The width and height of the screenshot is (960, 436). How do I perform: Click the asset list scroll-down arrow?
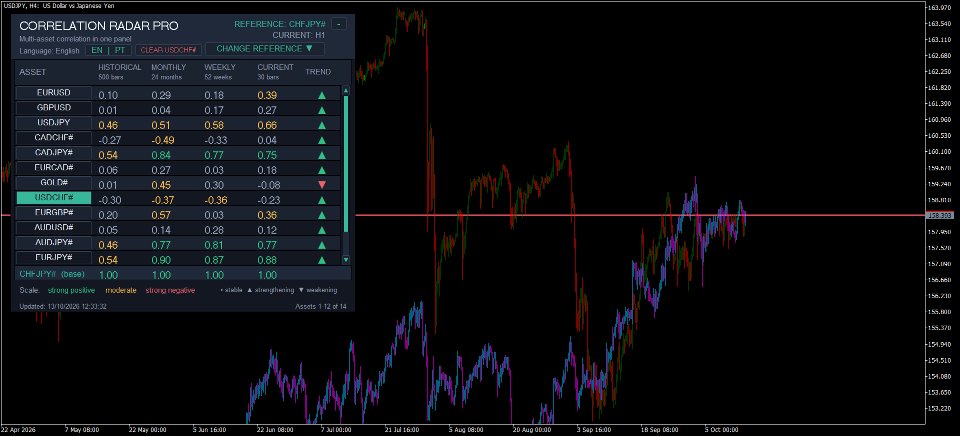click(346, 260)
